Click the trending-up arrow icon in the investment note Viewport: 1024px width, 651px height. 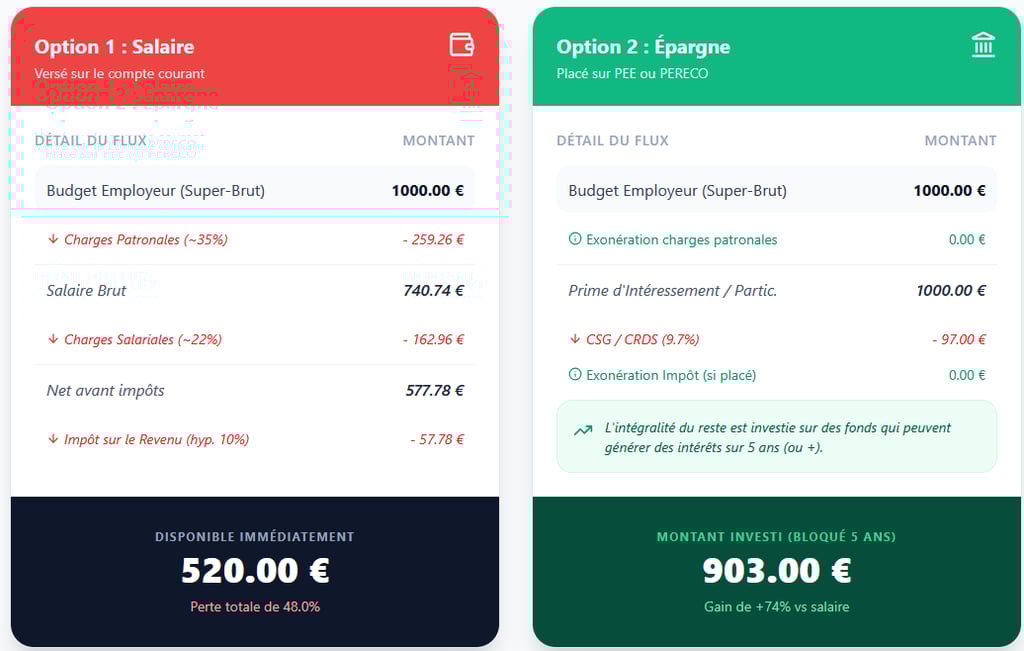[x=583, y=431]
